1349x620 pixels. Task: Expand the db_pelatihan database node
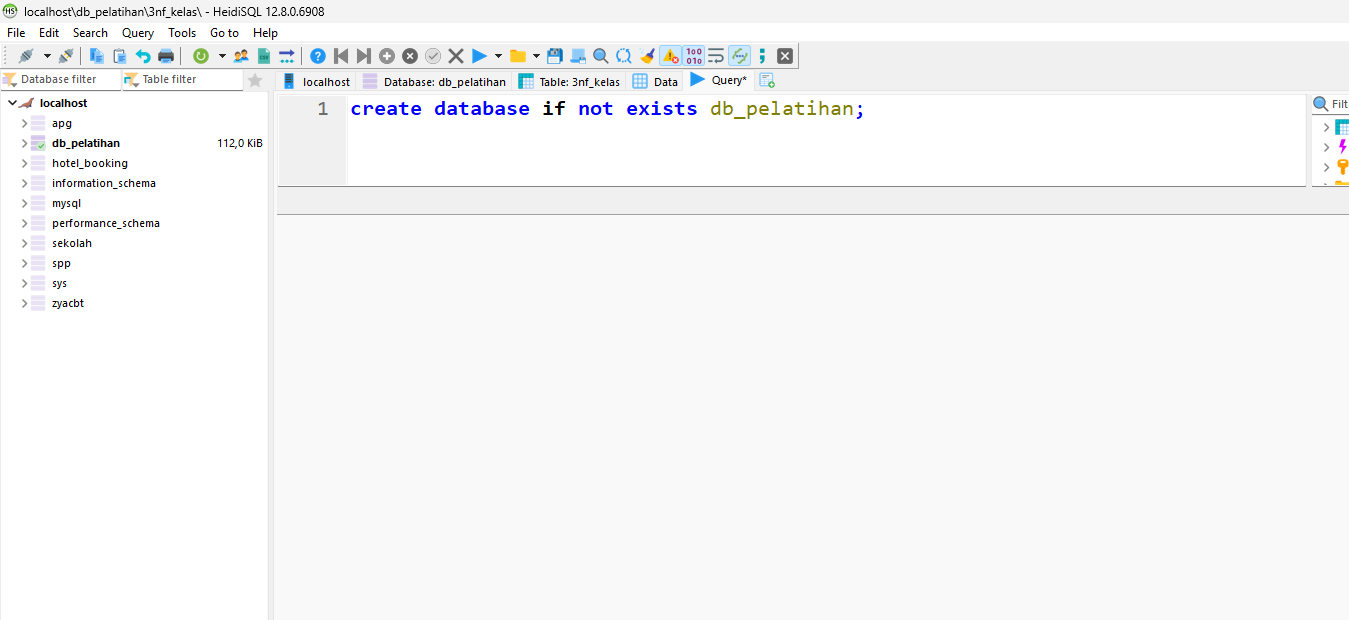24,143
